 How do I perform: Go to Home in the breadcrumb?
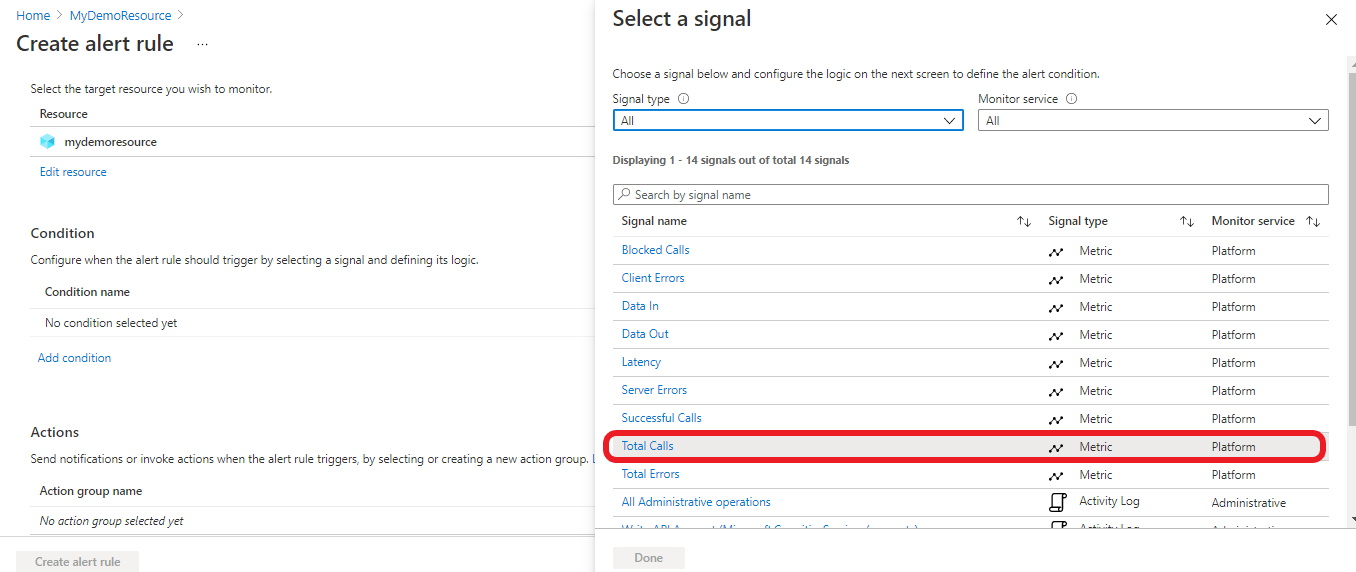(x=33, y=16)
